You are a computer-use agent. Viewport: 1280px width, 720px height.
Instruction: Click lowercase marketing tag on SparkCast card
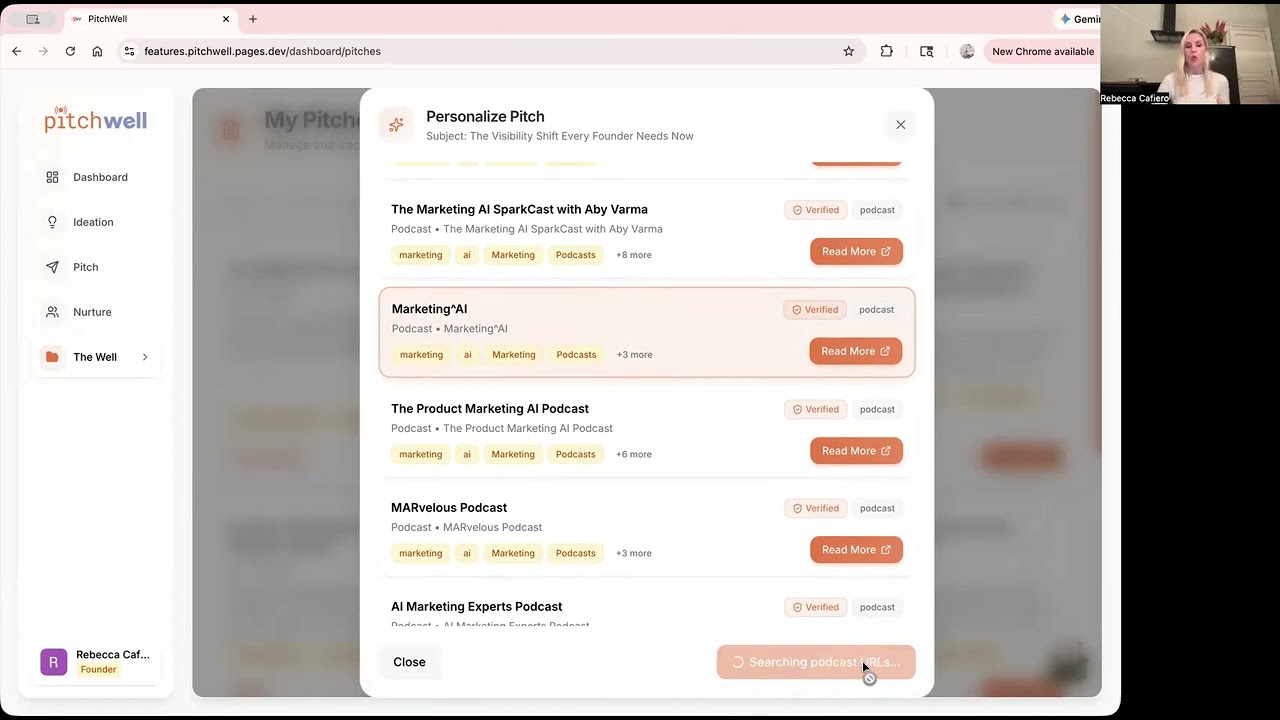pos(420,255)
